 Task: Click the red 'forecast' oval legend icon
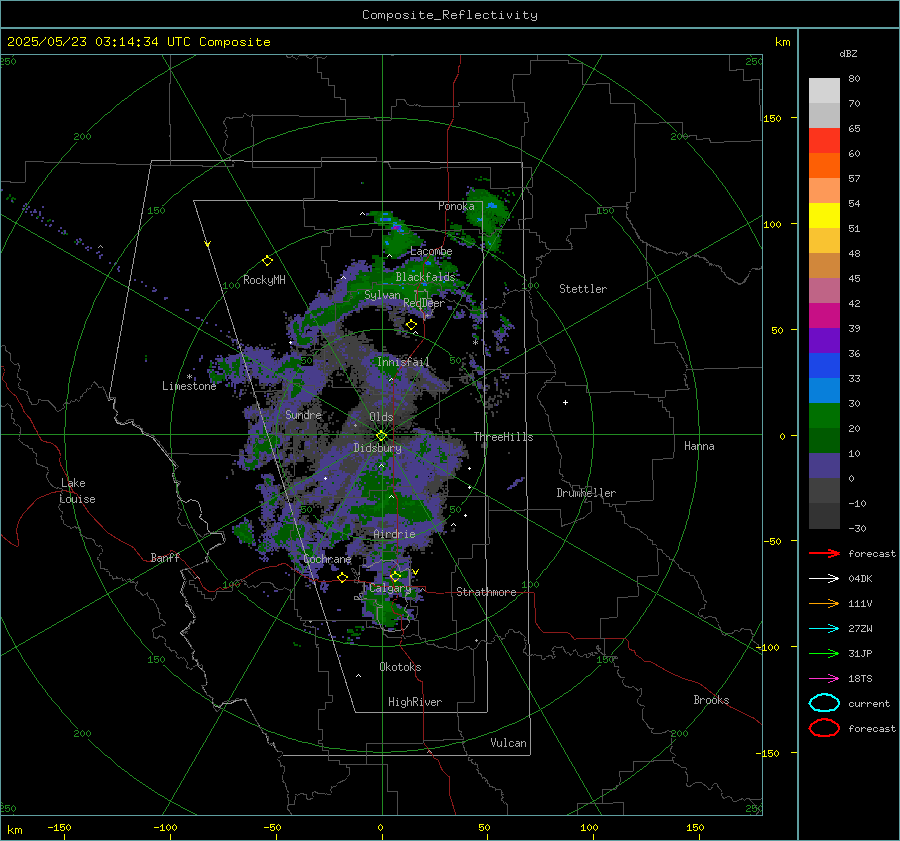point(824,728)
